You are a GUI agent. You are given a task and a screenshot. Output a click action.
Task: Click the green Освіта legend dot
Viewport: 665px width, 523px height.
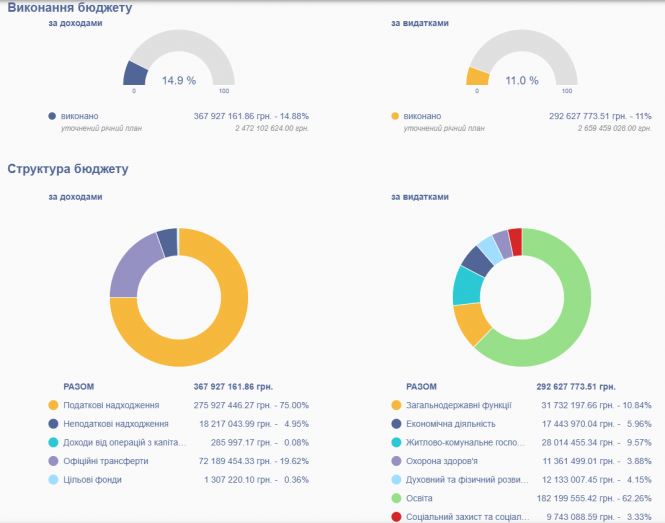point(397,497)
